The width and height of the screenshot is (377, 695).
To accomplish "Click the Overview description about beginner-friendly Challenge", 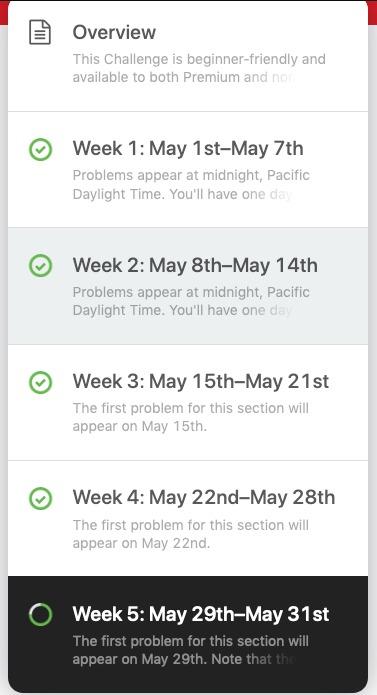I will click(199, 68).
